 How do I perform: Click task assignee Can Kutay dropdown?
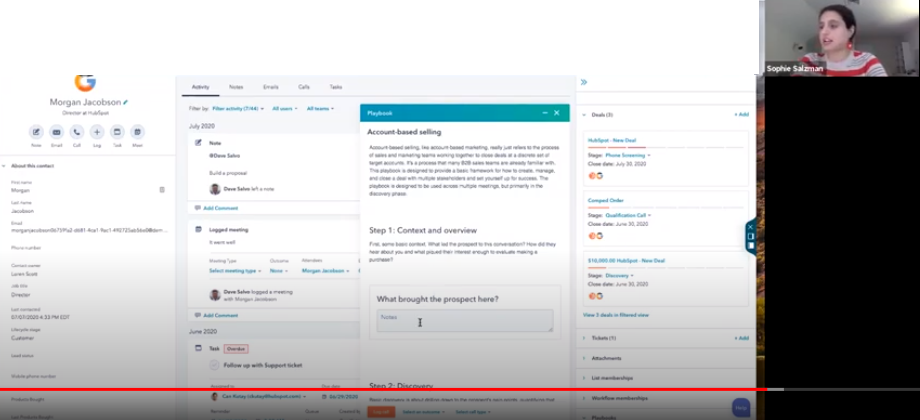(265, 397)
